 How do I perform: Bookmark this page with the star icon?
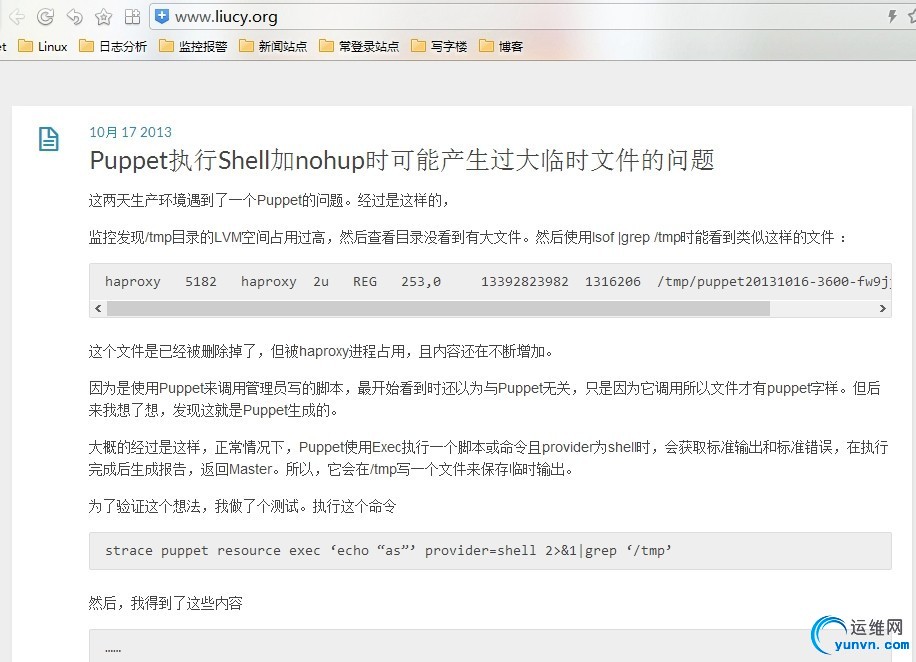coord(103,17)
